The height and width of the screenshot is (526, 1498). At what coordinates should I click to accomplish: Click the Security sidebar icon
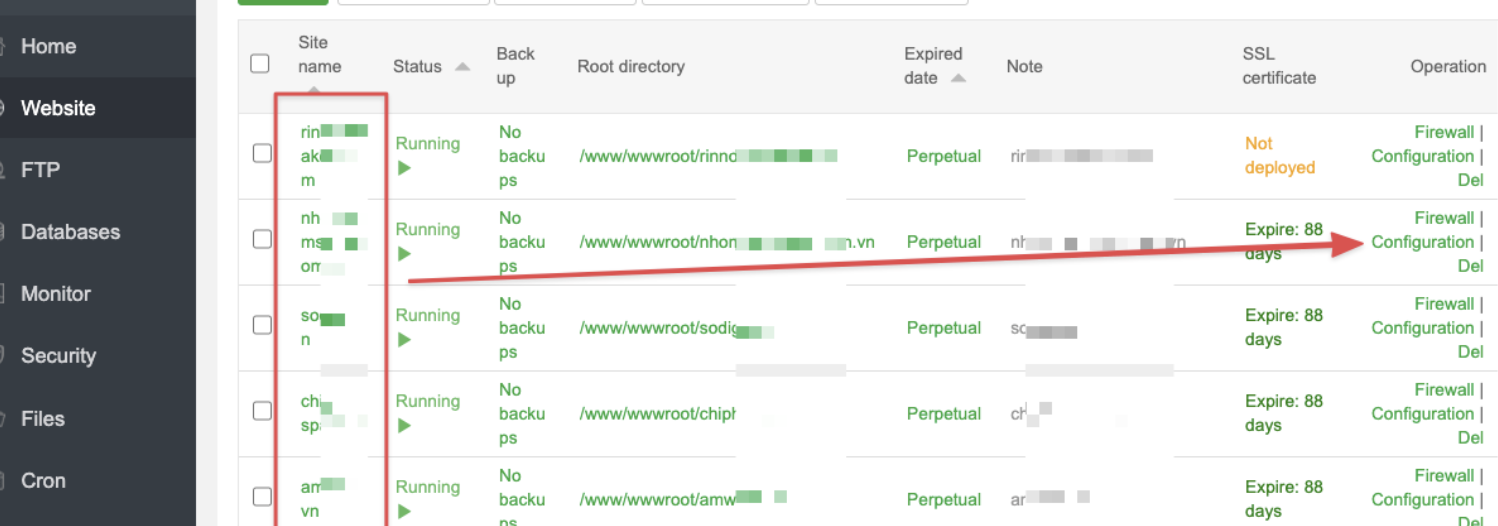(x=3, y=356)
